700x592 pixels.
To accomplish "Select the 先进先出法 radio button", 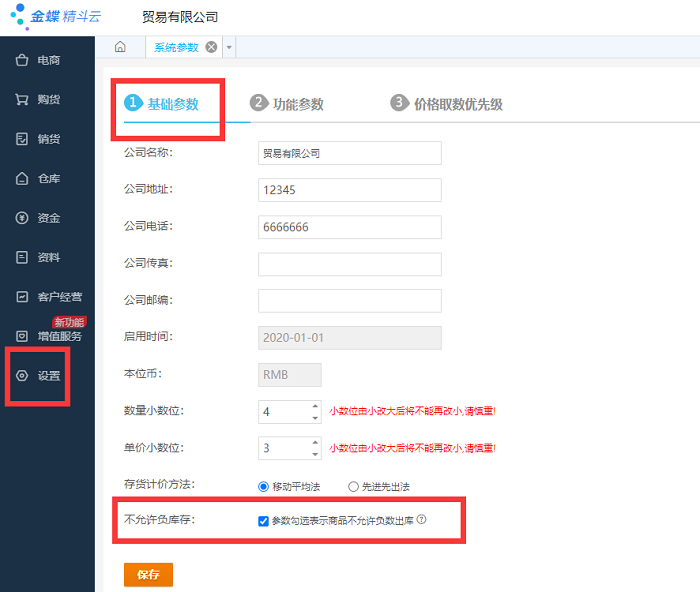I will tap(353, 487).
